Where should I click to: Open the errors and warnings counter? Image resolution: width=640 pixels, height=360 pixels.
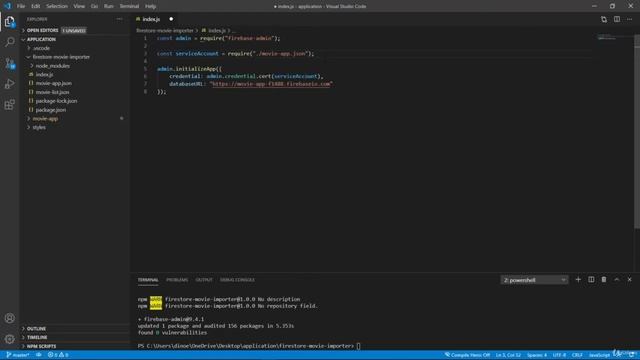58,355
